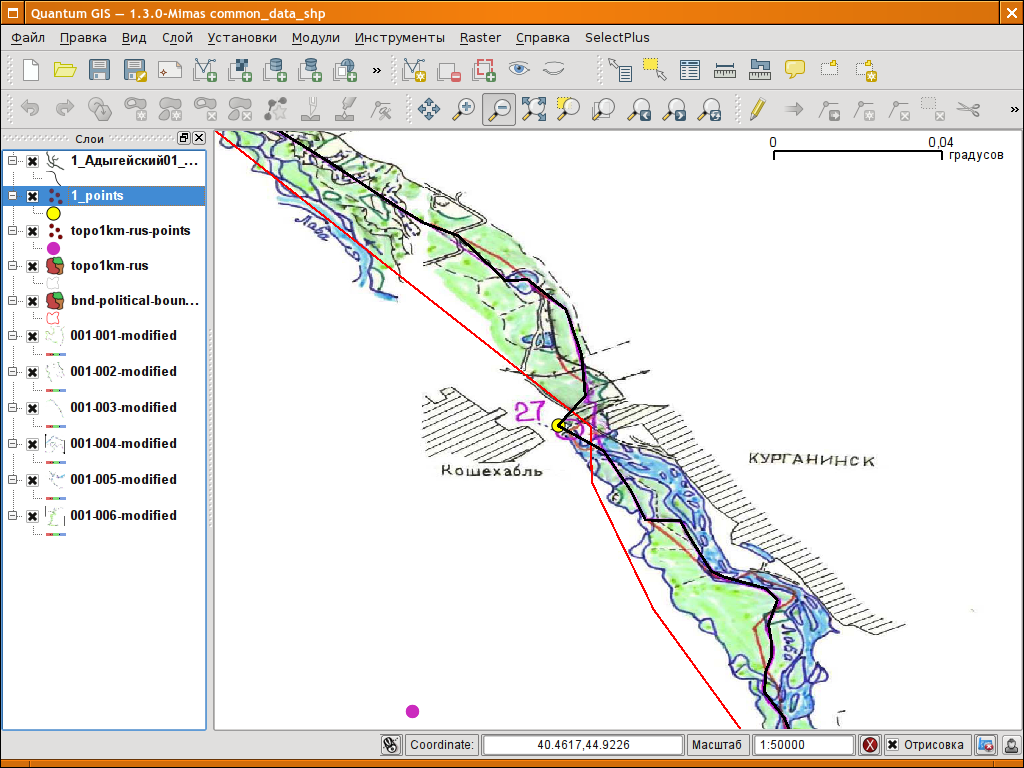The image size is (1024, 768).
Task: Collapse the 001-003-modified layer node
Action: click(x=13, y=407)
